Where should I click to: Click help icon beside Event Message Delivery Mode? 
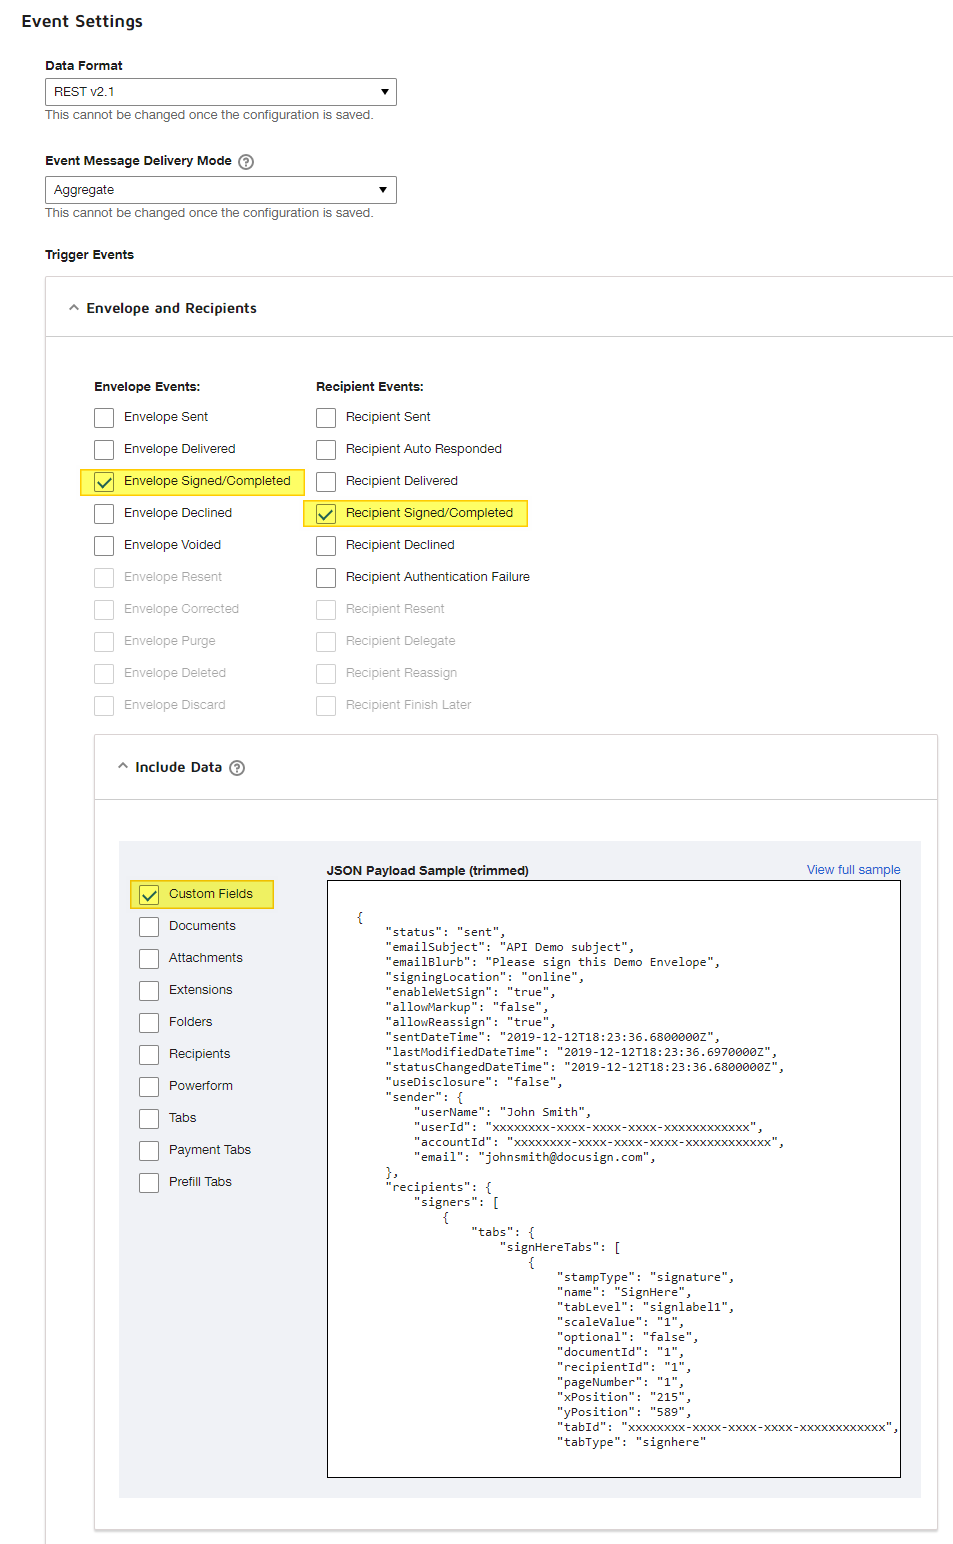click(x=246, y=162)
